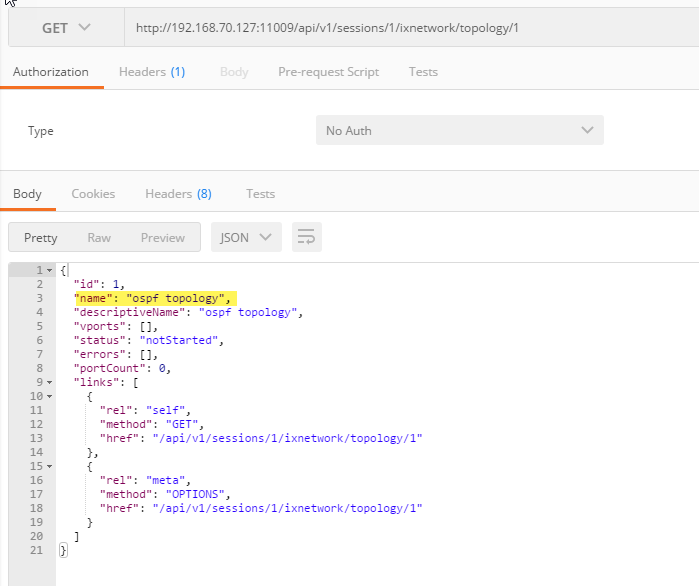Click the highlighted name line in response
Screen dimensions: 699x586
(153, 298)
